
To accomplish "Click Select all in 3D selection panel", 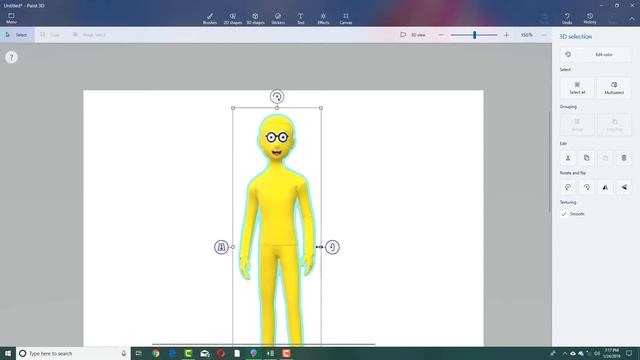I will pyautogui.click(x=577, y=88).
